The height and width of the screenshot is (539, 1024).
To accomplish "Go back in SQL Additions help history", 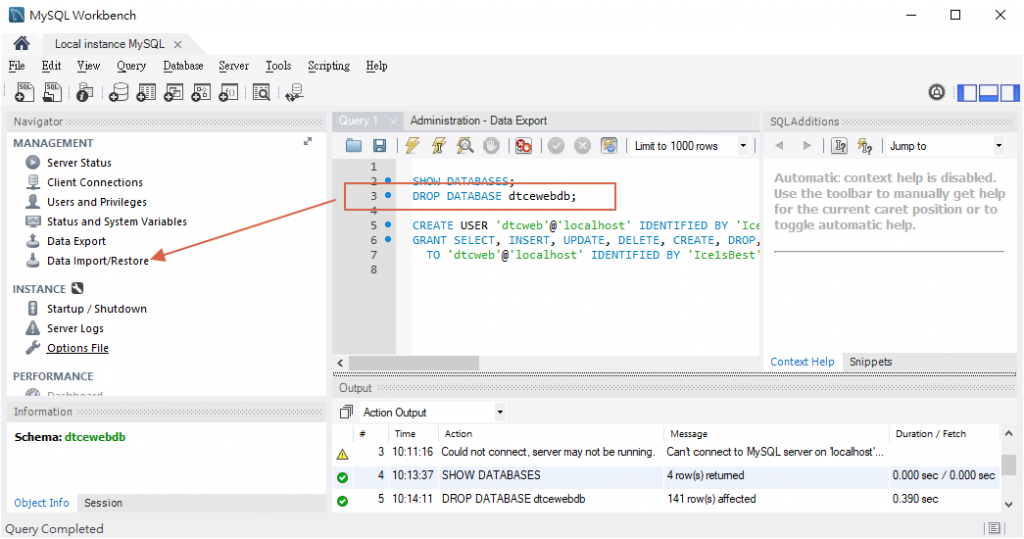I will click(x=779, y=146).
